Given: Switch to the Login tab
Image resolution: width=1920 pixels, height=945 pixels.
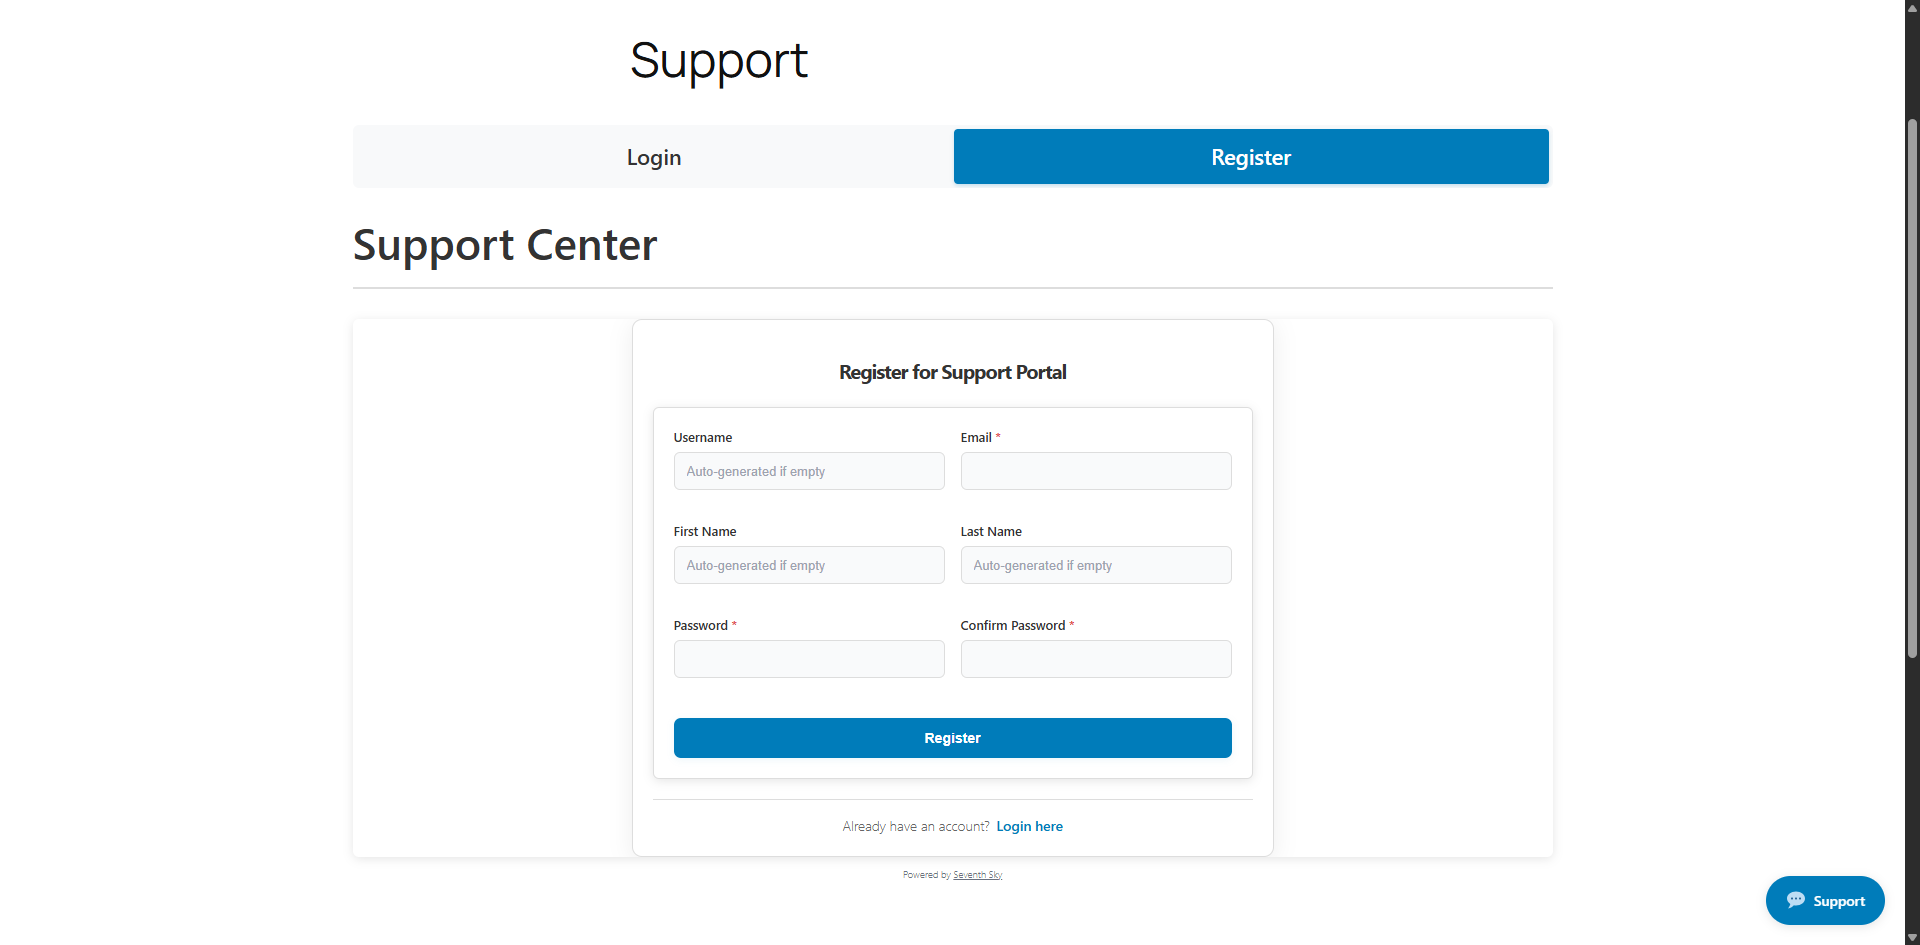Looking at the screenshot, I should click(x=653, y=157).
